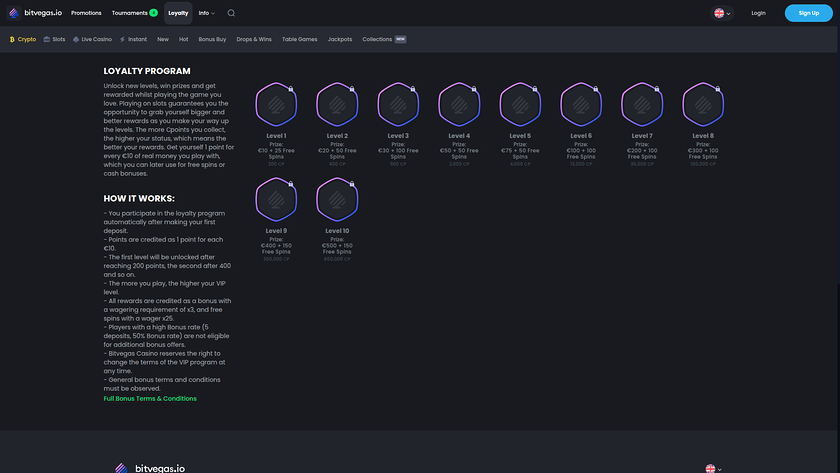This screenshot has height=473, width=840.
Task: Open Full Bonus Terms & Conditions link
Action: tap(150, 398)
